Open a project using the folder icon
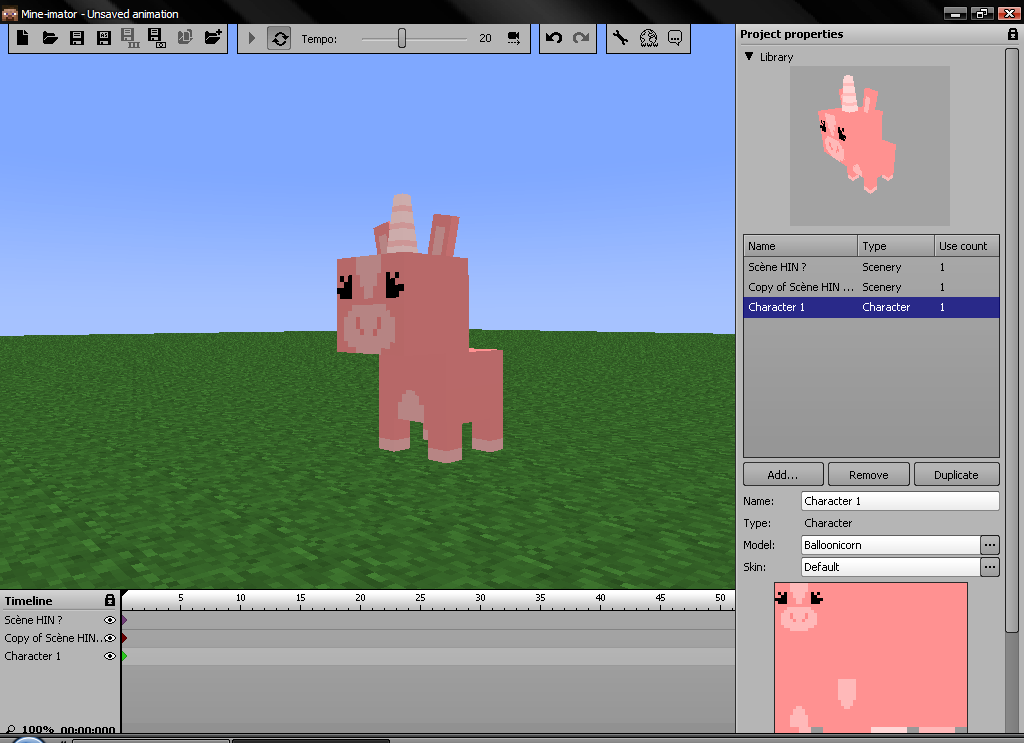 (50, 38)
